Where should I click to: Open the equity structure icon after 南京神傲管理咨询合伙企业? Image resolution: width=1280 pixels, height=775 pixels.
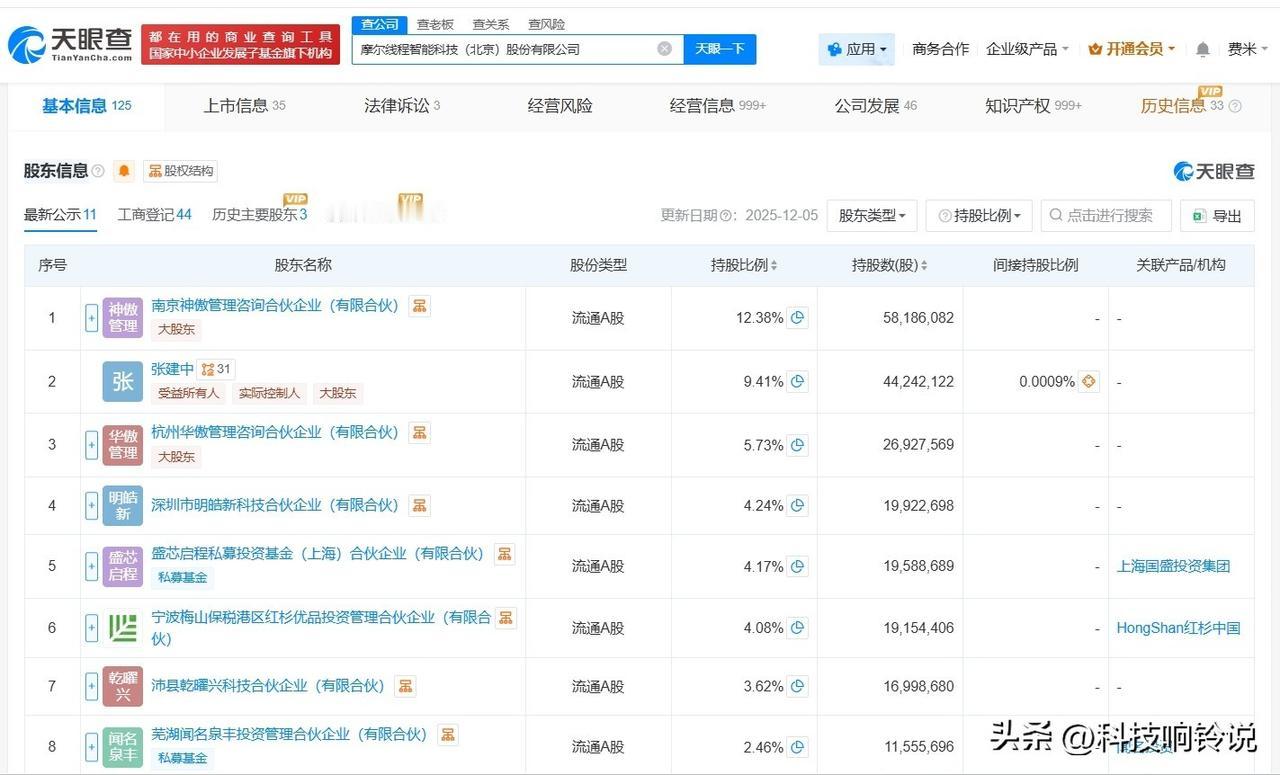click(x=420, y=306)
